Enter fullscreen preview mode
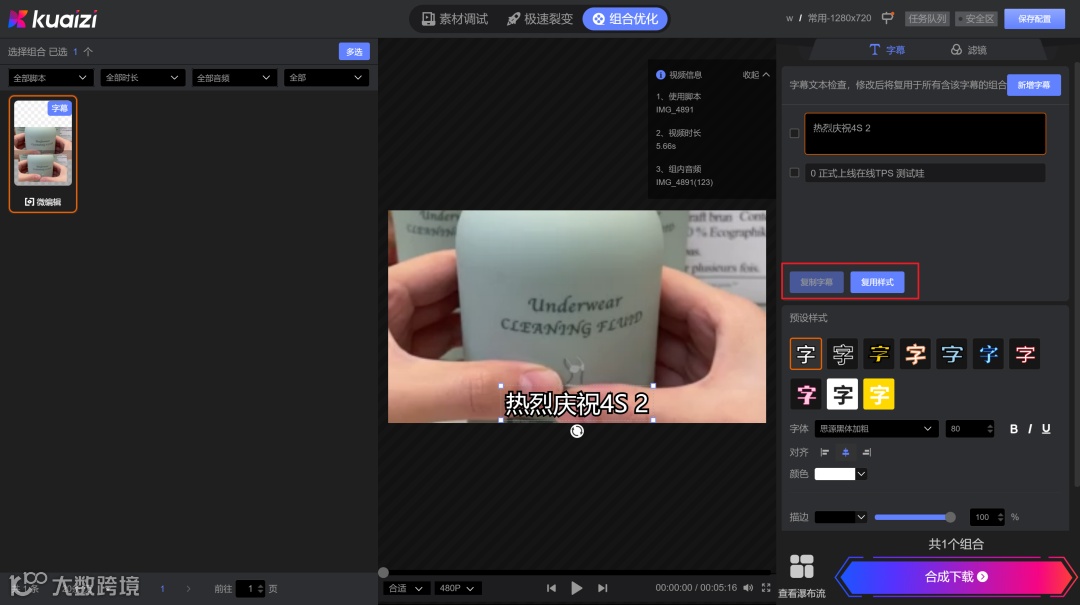 pos(766,588)
